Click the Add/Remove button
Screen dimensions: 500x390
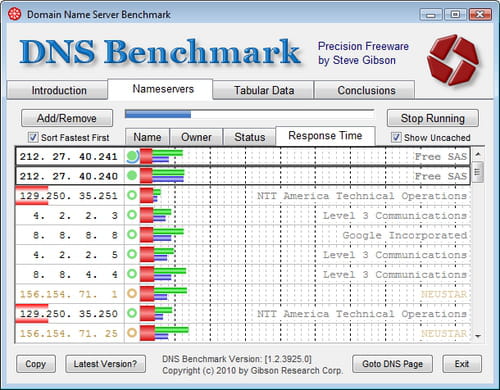coord(67,118)
